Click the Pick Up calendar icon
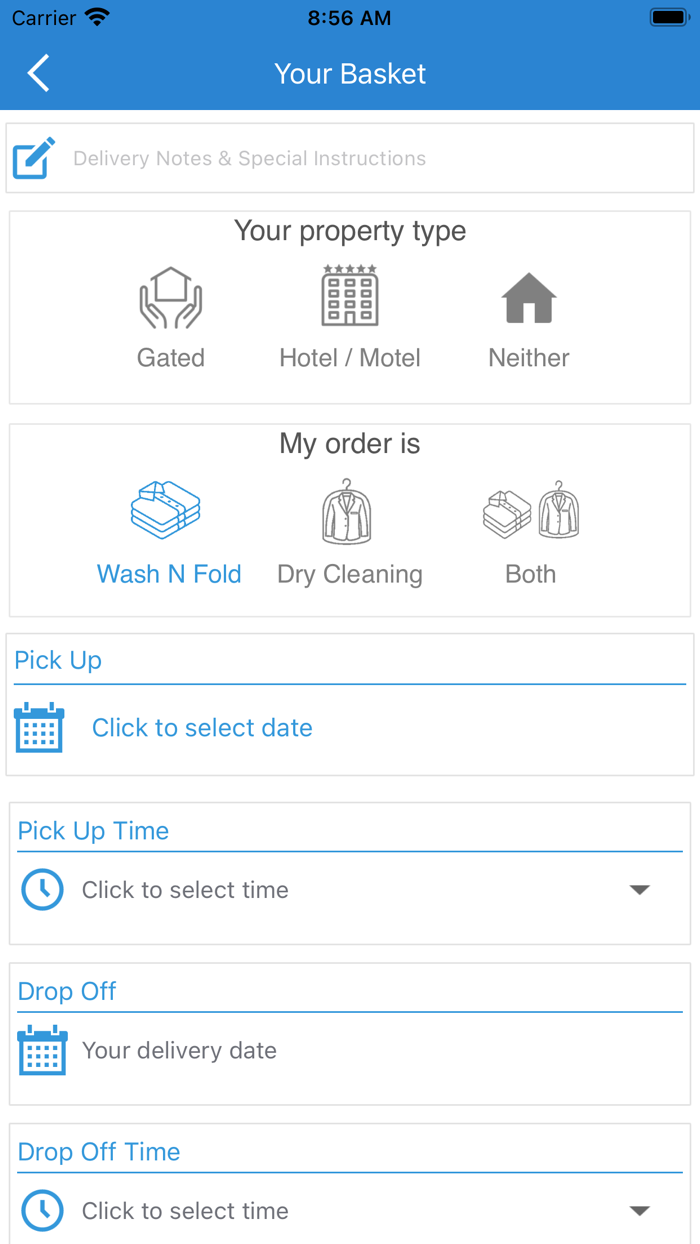The width and height of the screenshot is (700, 1244). tap(39, 727)
